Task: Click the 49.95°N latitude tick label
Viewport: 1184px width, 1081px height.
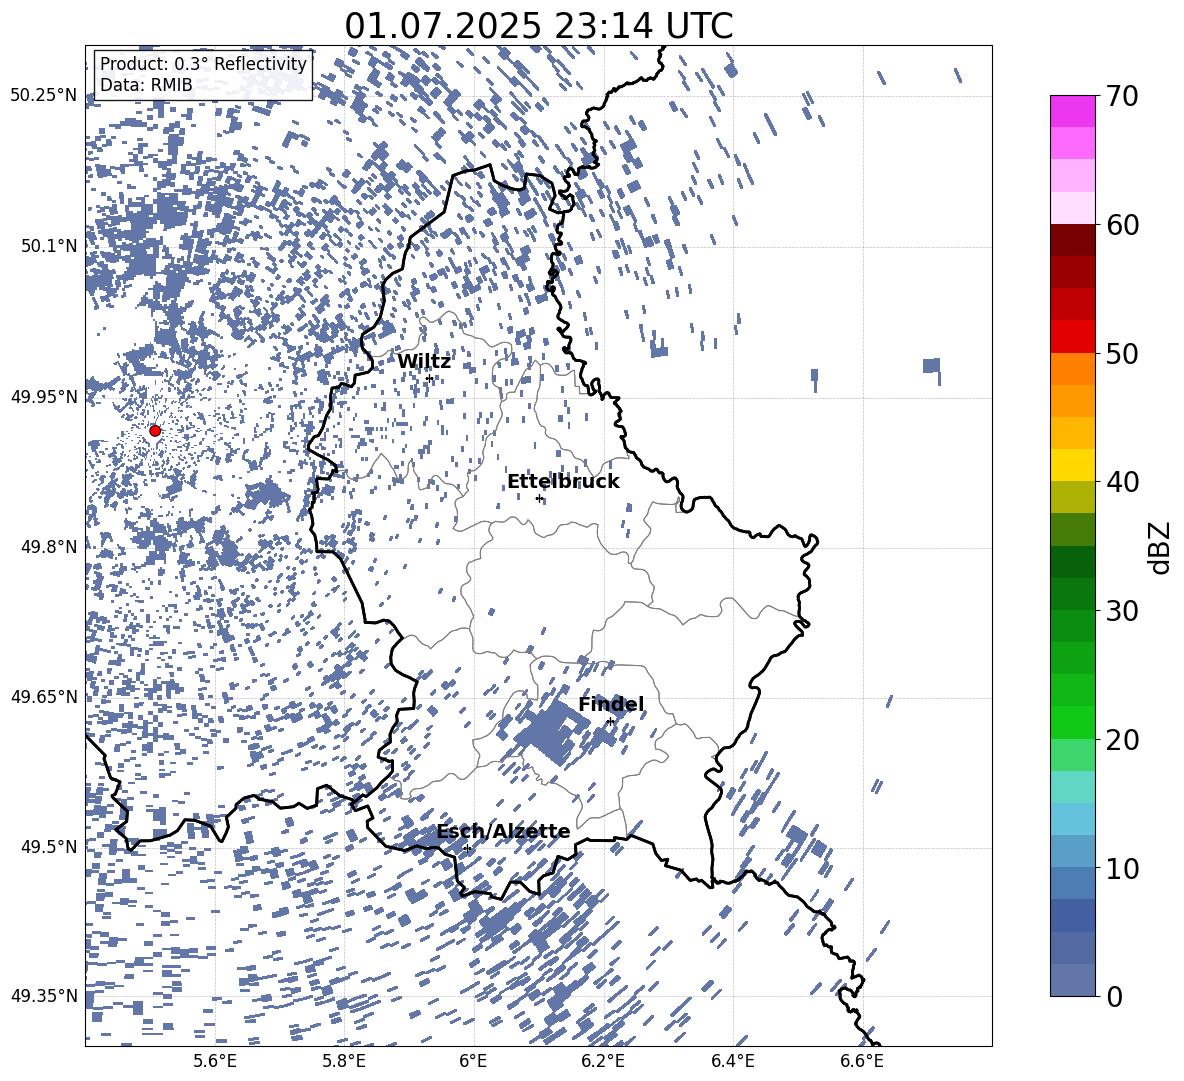Action: (44, 397)
